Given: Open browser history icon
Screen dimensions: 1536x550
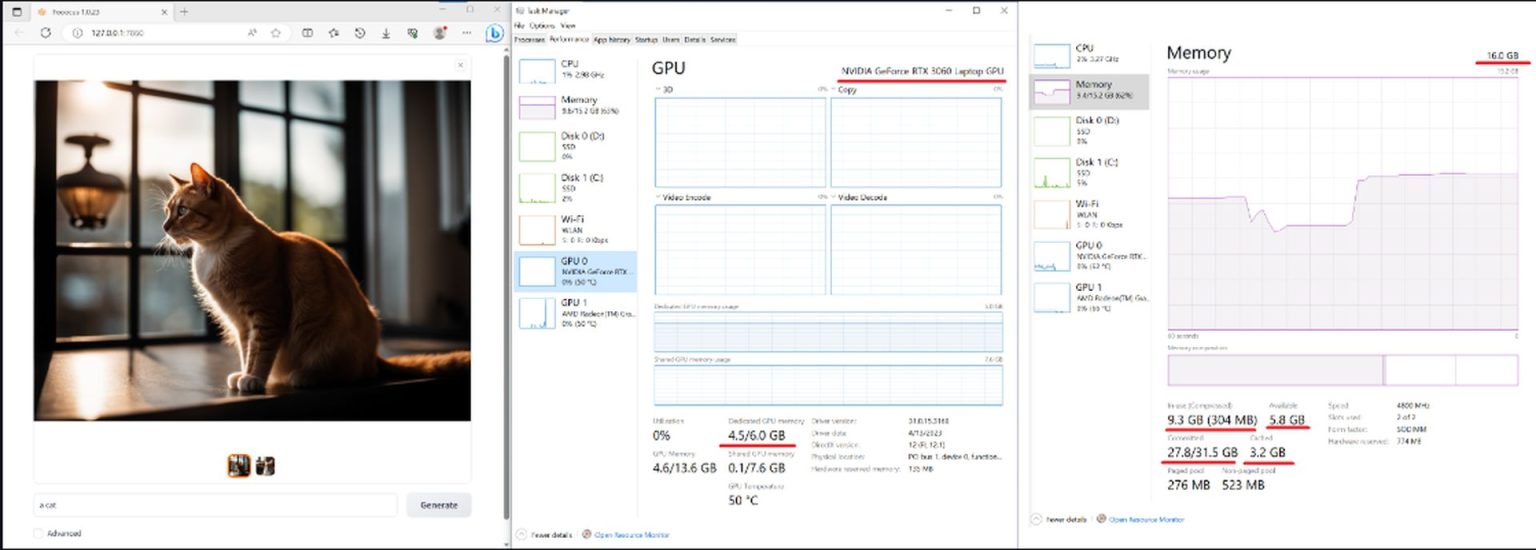Looking at the screenshot, I should (360, 33).
